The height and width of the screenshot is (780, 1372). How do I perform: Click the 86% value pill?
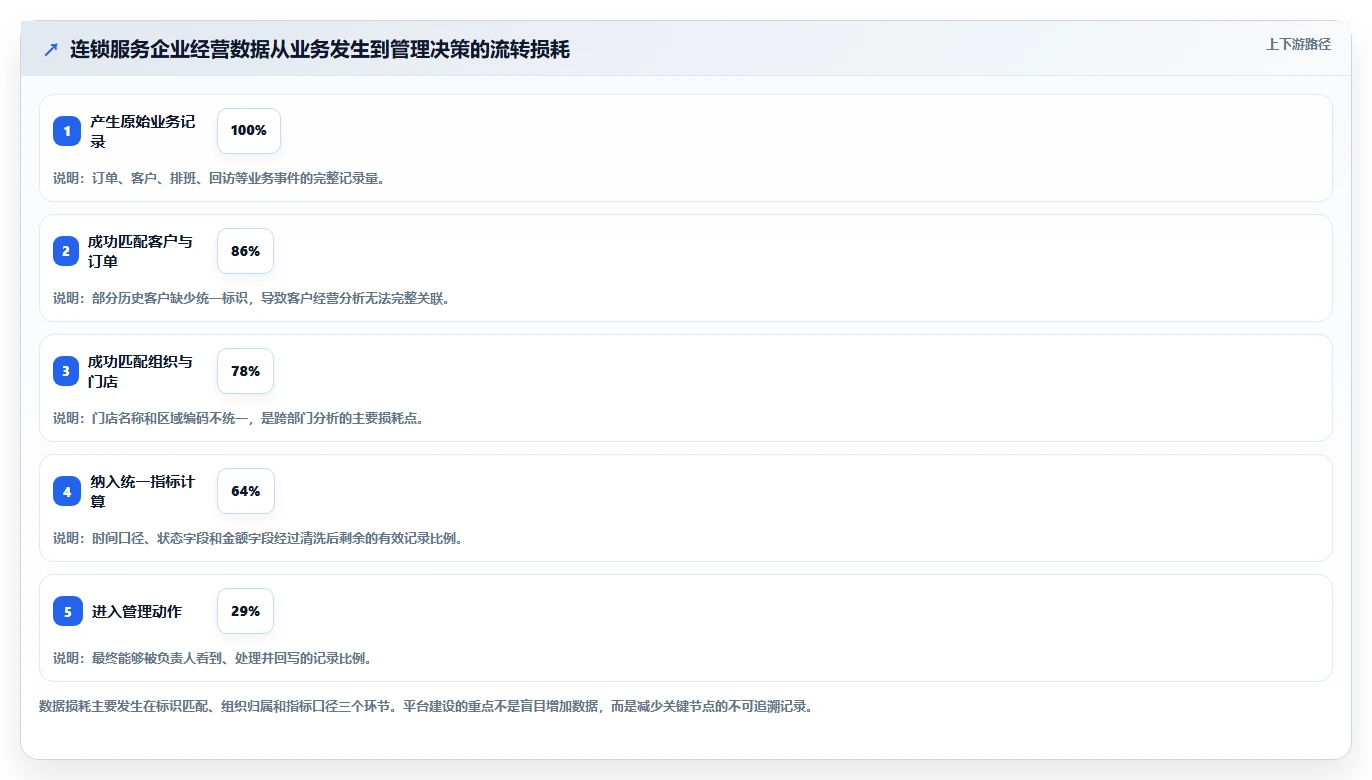click(x=245, y=251)
